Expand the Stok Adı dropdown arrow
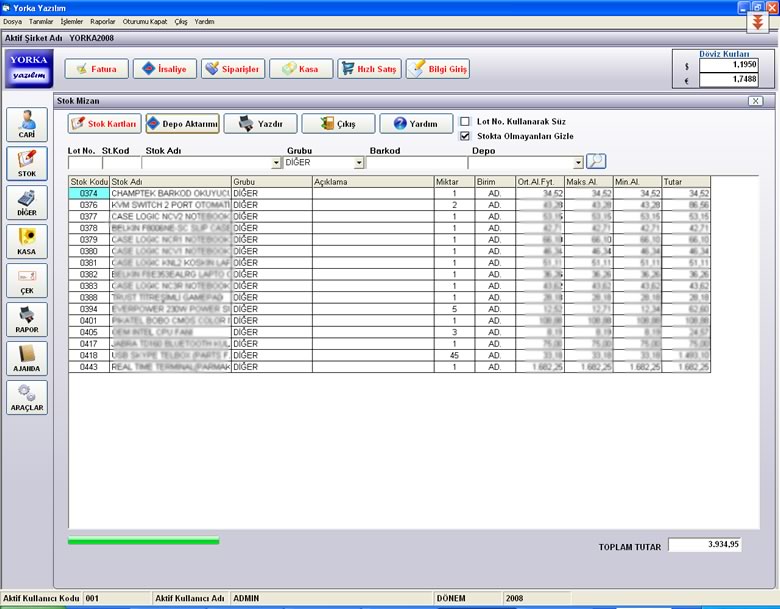This screenshot has width=780, height=609. point(276,163)
